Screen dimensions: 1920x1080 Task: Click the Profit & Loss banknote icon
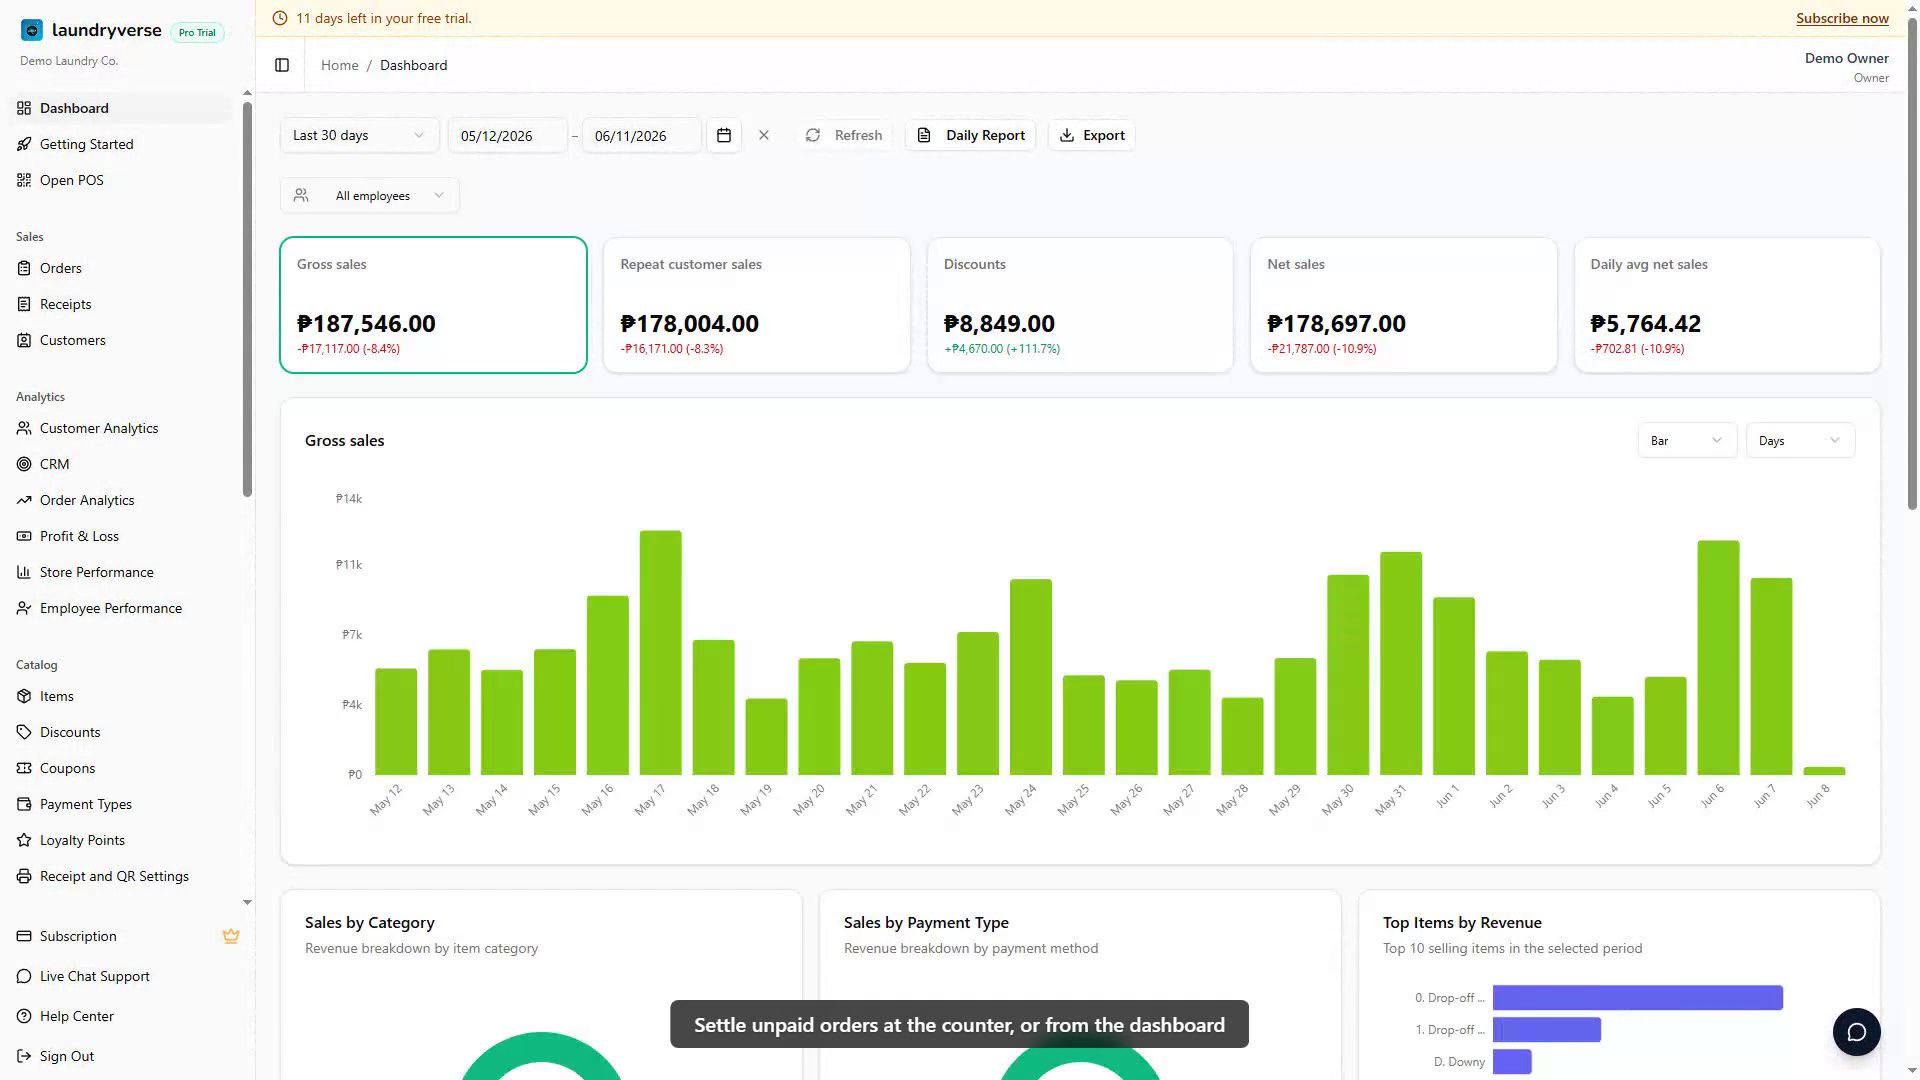click(x=24, y=536)
